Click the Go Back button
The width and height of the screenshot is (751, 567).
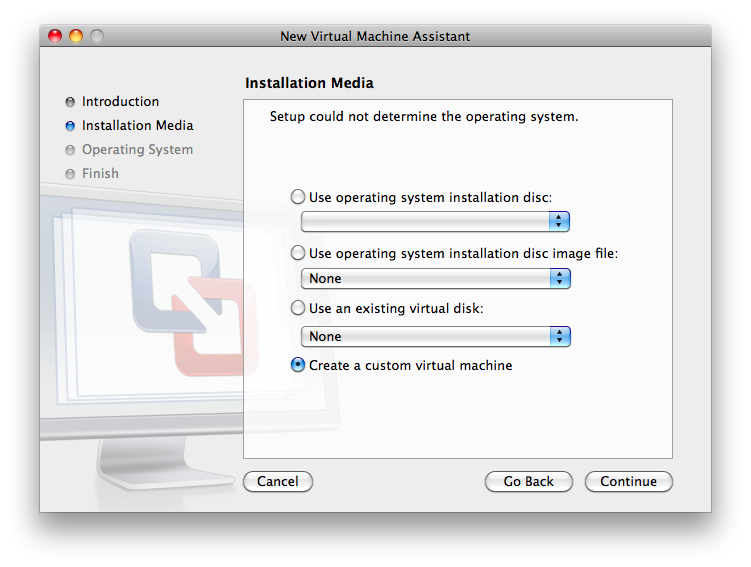click(x=528, y=481)
